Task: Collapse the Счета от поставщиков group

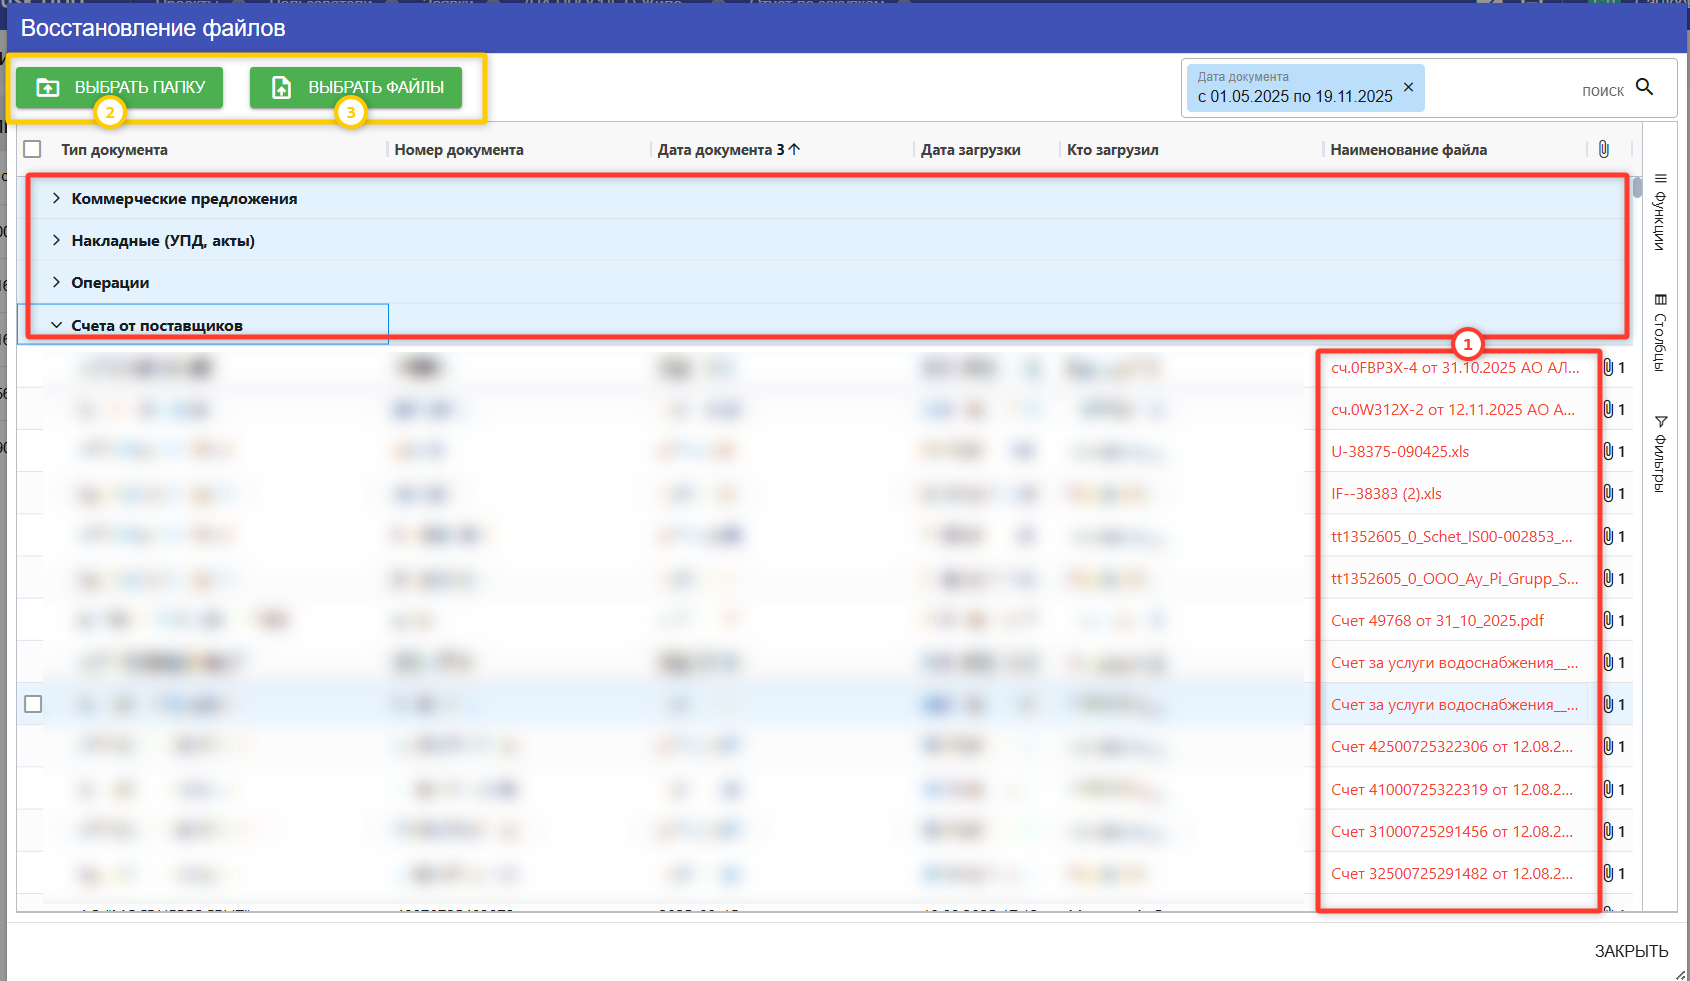Action: (56, 326)
